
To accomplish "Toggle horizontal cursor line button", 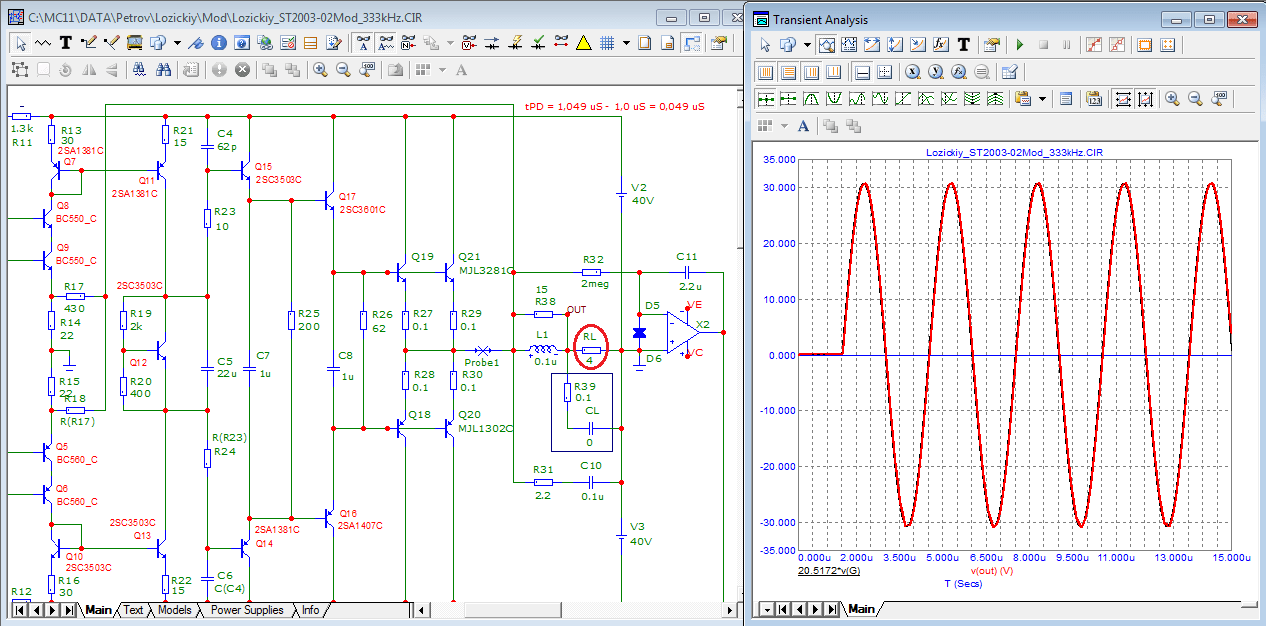I will [862, 72].
